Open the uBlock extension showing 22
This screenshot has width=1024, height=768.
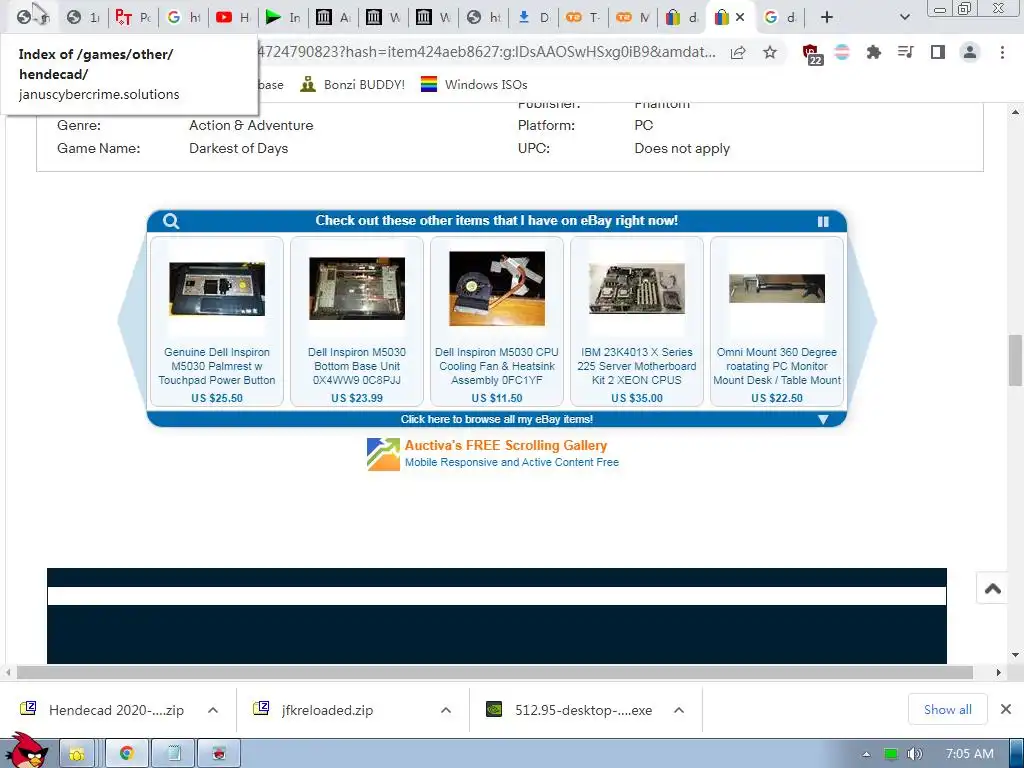point(812,53)
